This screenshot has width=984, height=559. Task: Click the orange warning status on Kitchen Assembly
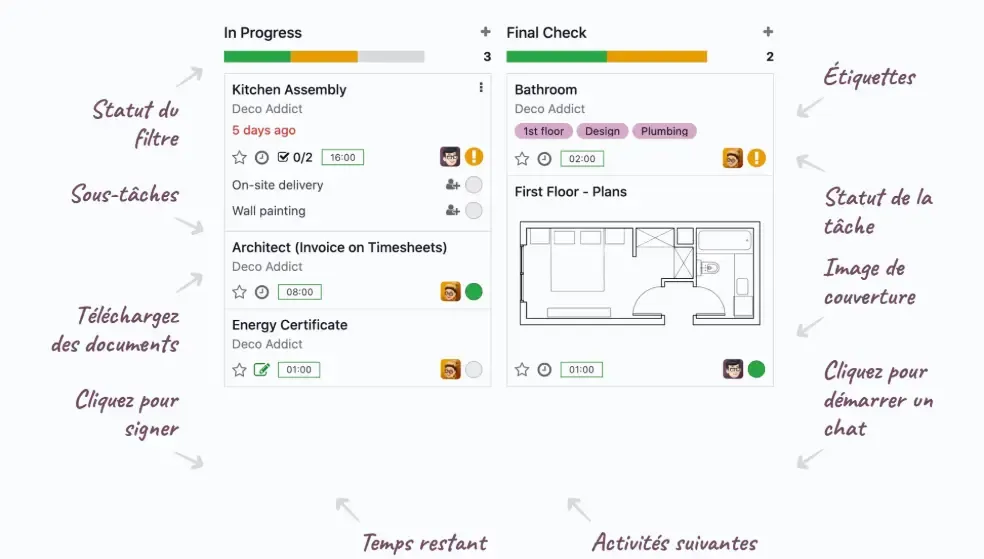point(474,157)
